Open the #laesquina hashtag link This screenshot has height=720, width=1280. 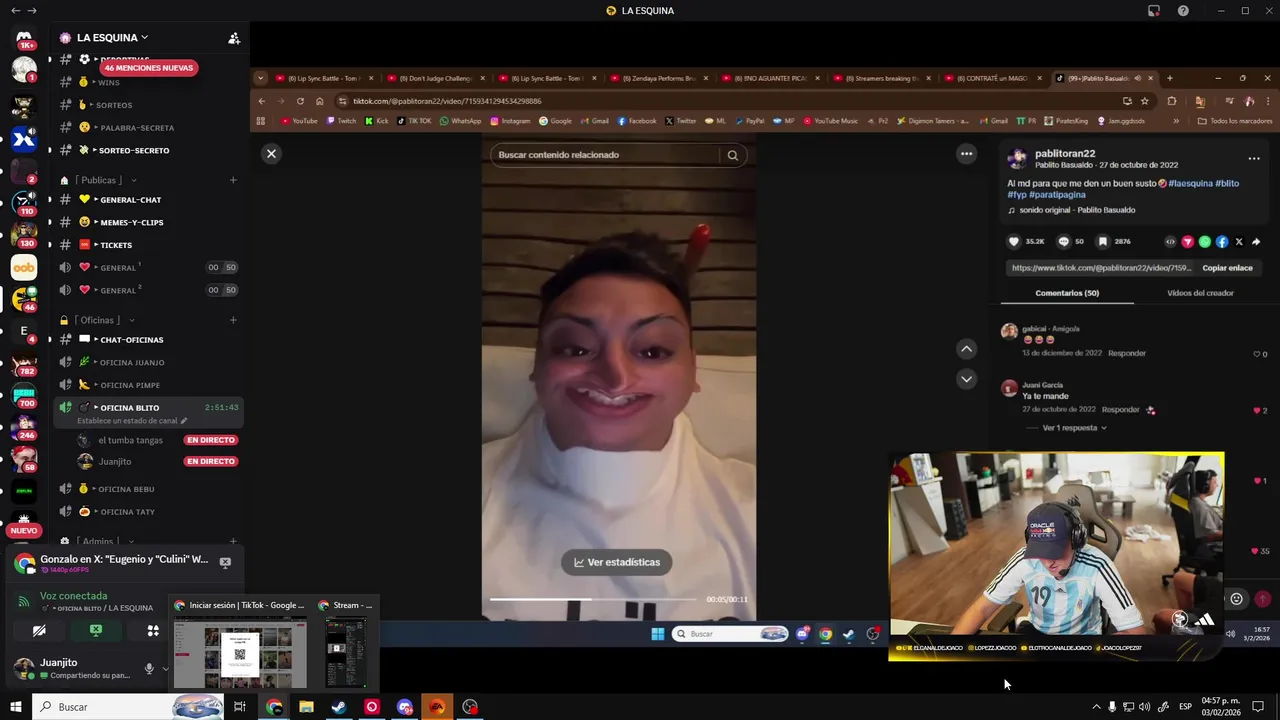[x=1189, y=184]
